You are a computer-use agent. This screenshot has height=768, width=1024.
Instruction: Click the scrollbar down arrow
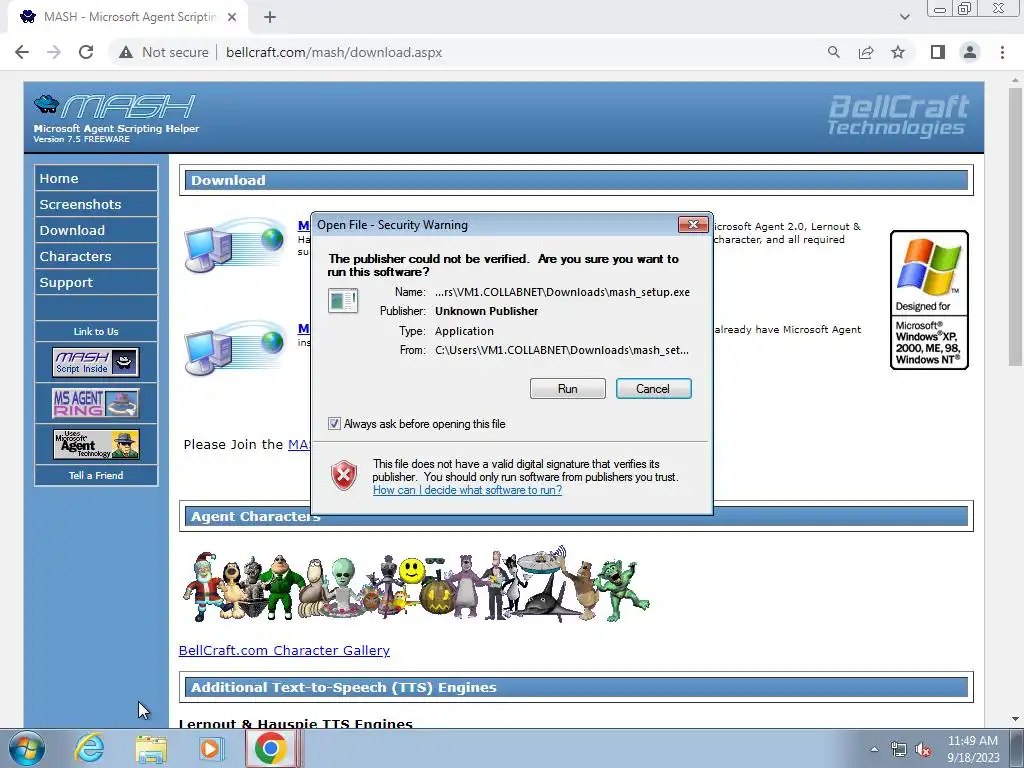click(x=1015, y=719)
